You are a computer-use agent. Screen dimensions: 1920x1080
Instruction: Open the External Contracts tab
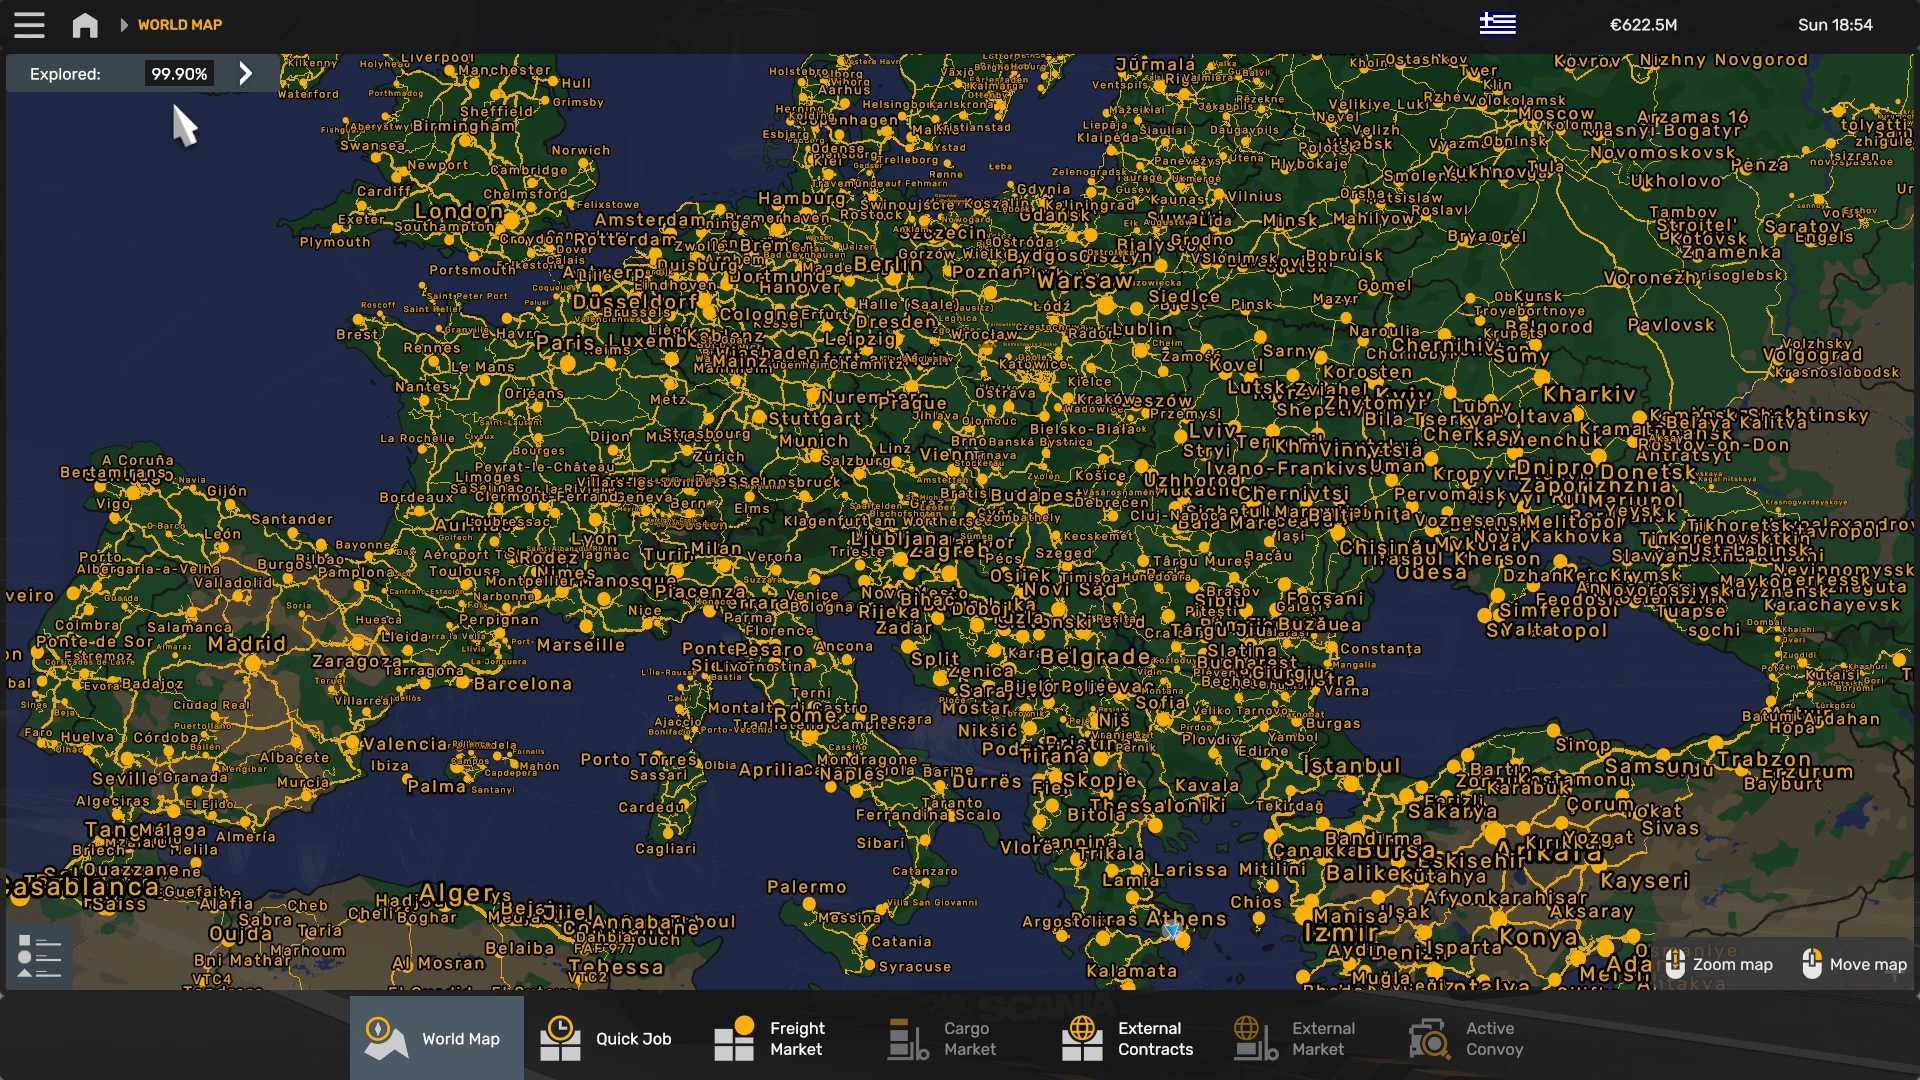(x=1127, y=1038)
